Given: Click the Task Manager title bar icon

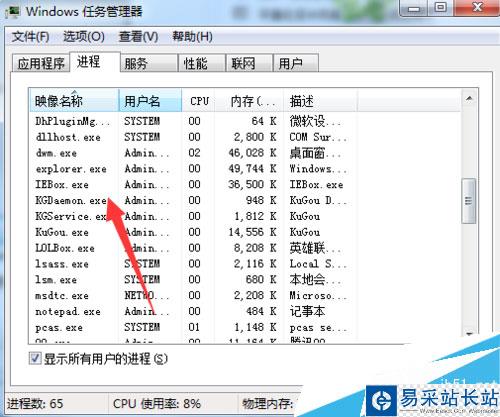Looking at the screenshot, I should point(13,11).
